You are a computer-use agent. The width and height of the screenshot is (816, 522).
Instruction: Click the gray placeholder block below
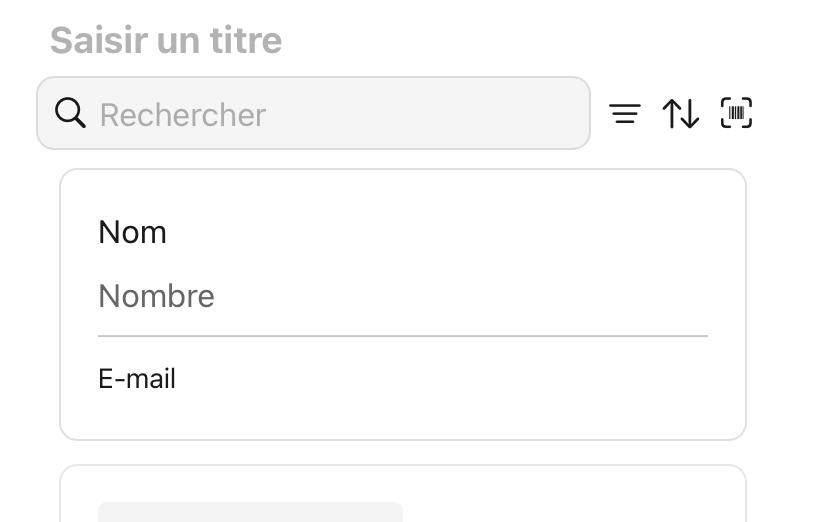click(250, 512)
